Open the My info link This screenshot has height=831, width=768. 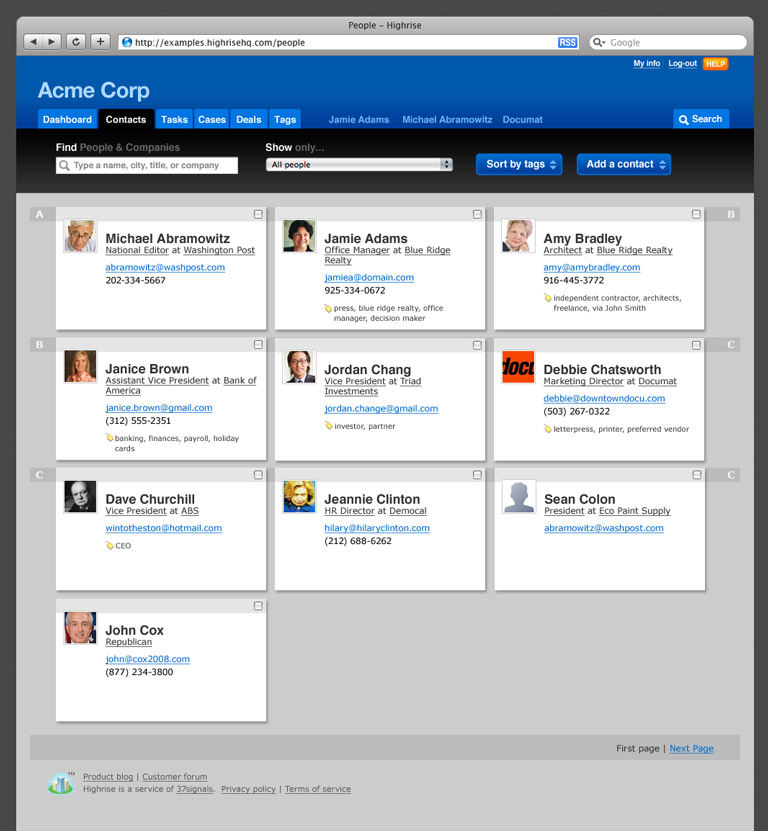647,63
